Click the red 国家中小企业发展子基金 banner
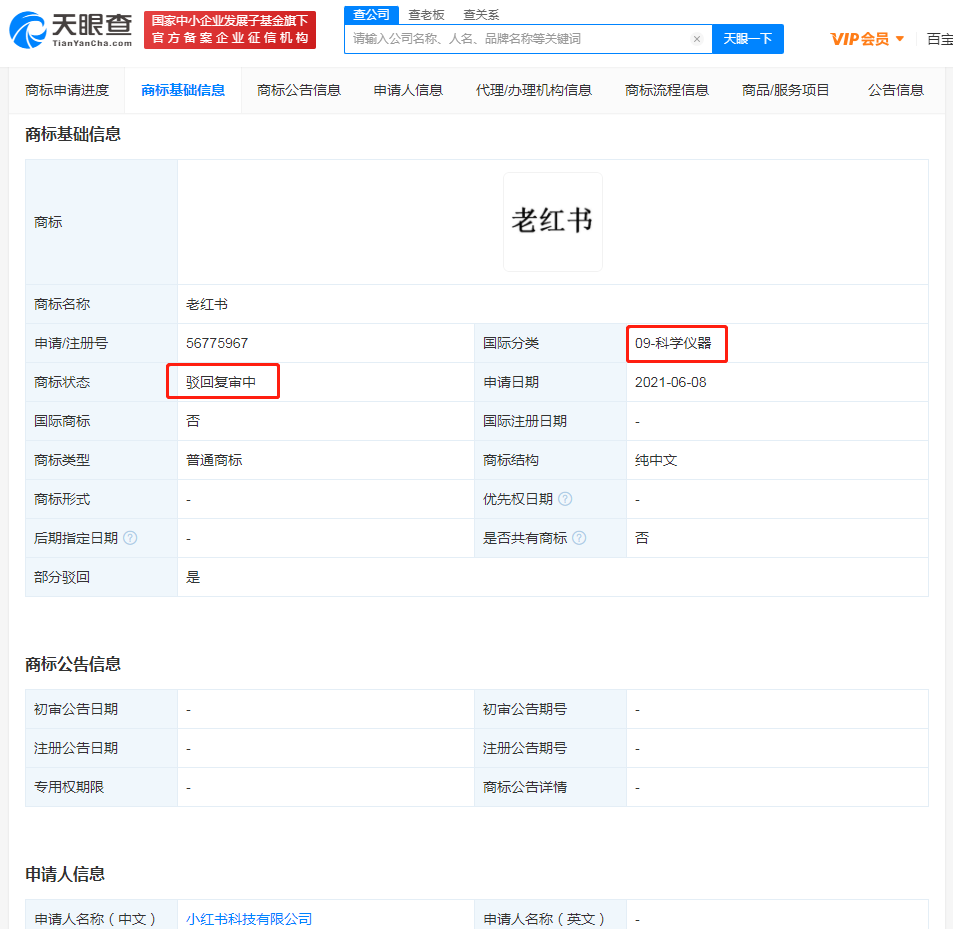 pos(230,30)
